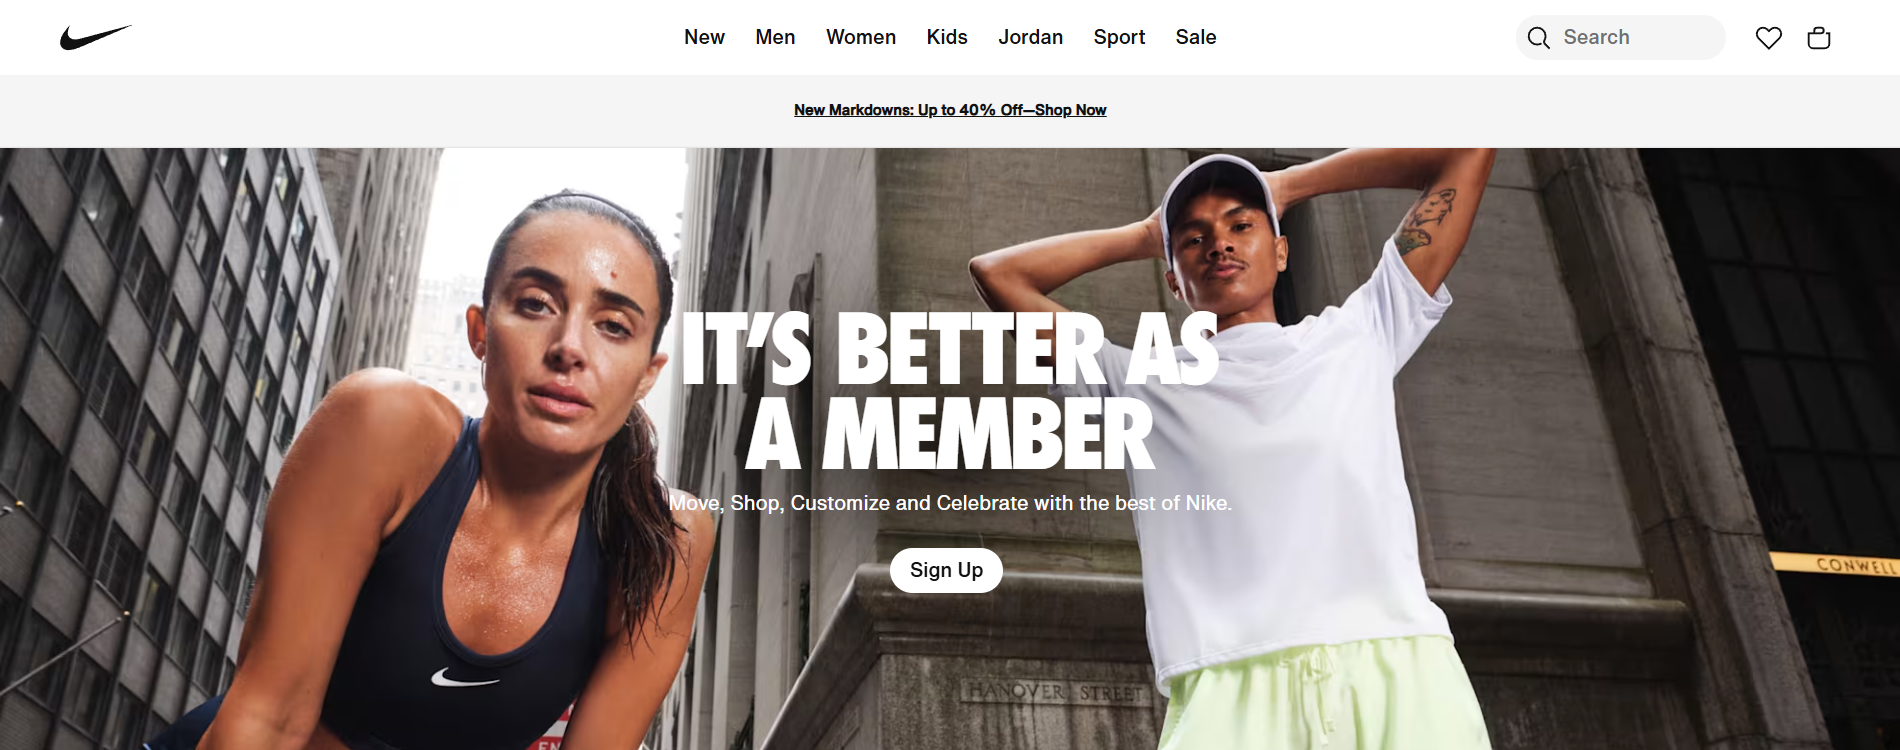
Task: Open the Jordan menu
Action: click(1030, 37)
